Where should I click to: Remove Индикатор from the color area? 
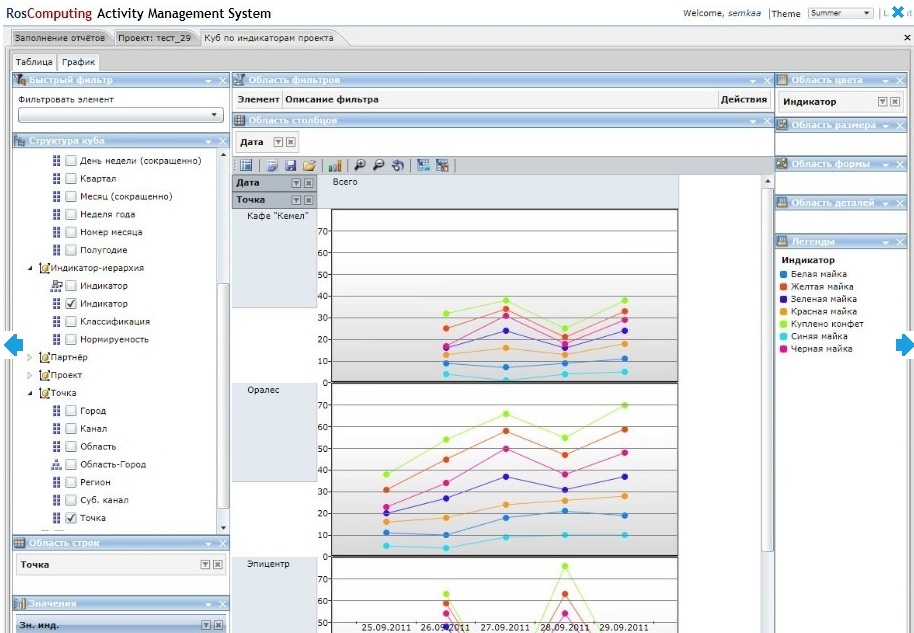point(897,102)
